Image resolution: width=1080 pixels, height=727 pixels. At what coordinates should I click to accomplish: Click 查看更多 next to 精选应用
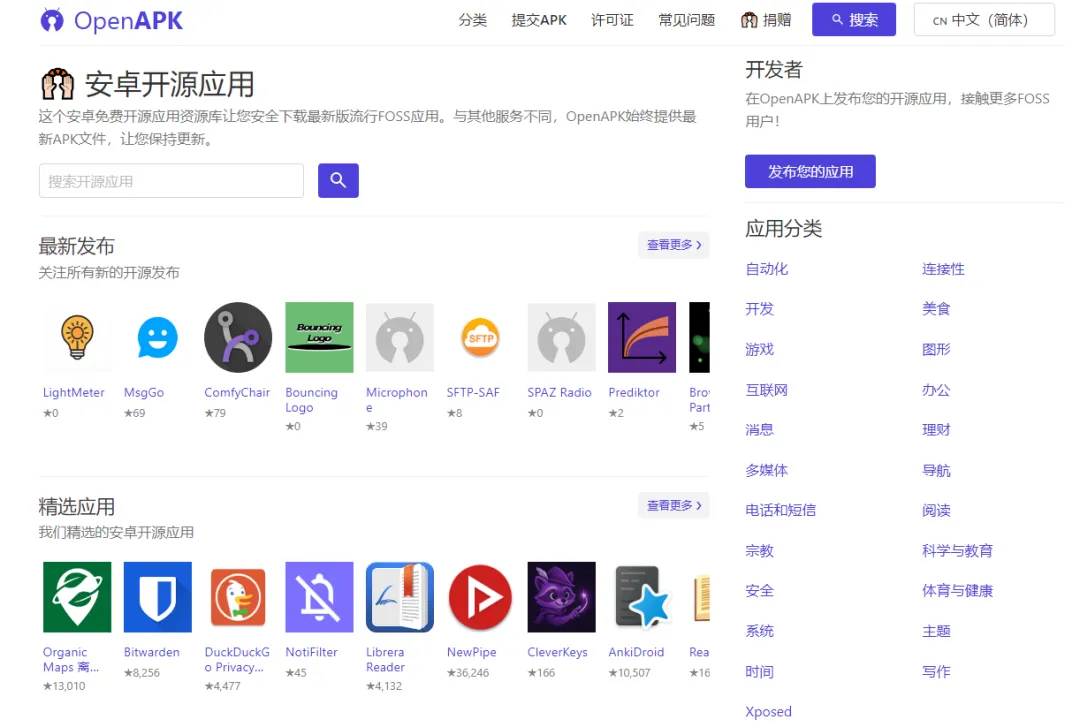(674, 506)
